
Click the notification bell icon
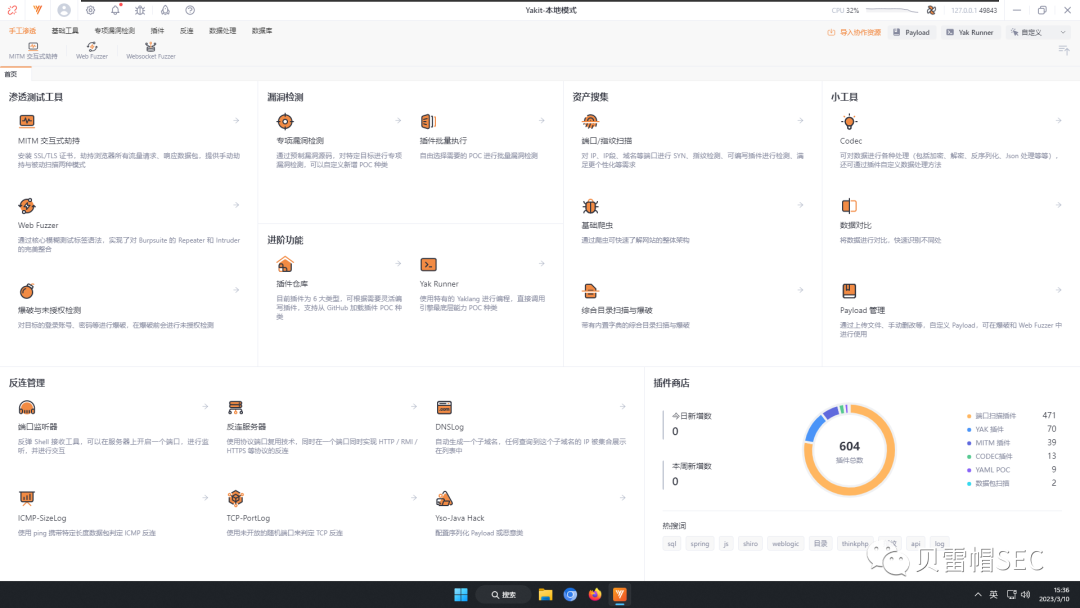[x=116, y=10]
